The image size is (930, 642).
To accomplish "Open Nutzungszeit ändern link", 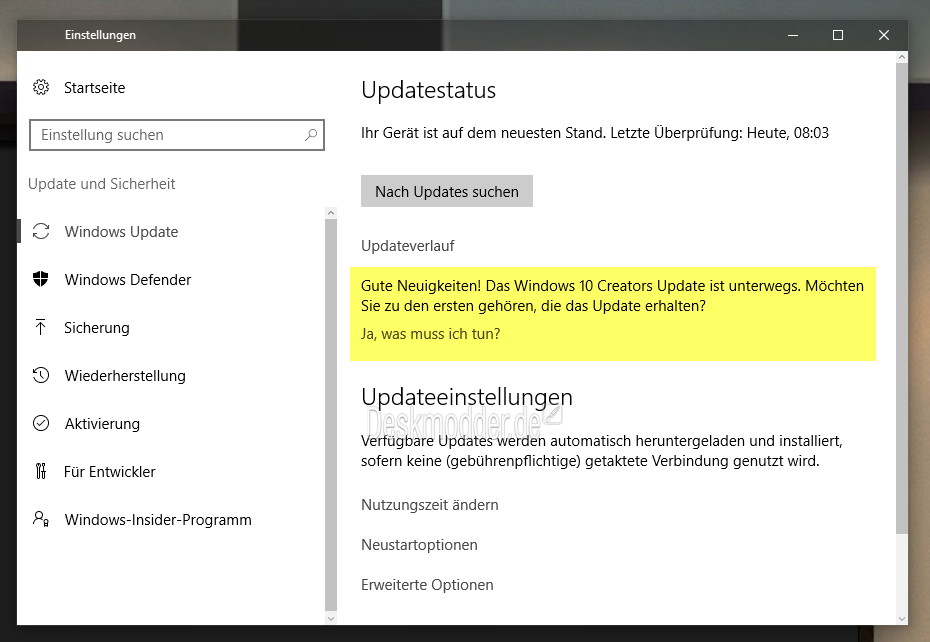I will click(429, 505).
